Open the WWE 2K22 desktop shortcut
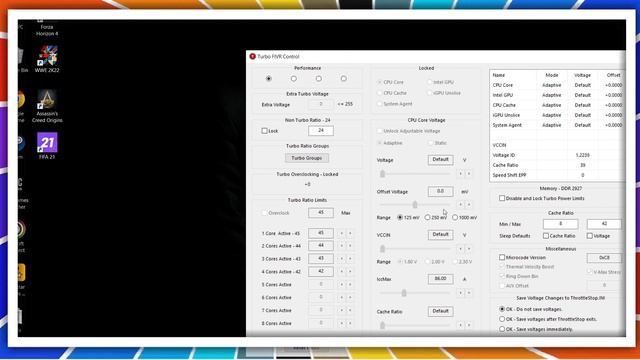 click(x=47, y=59)
